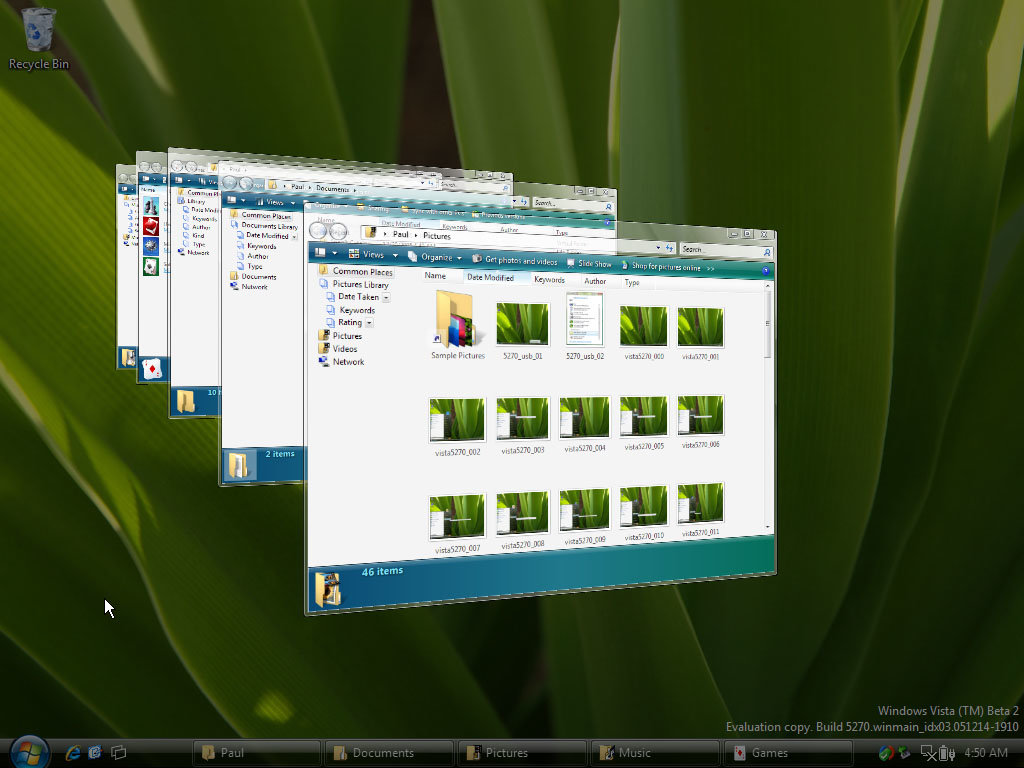This screenshot has height=768, width=1024.
Task: Expand the Rating filter arrow
Action: click(369, 323)
